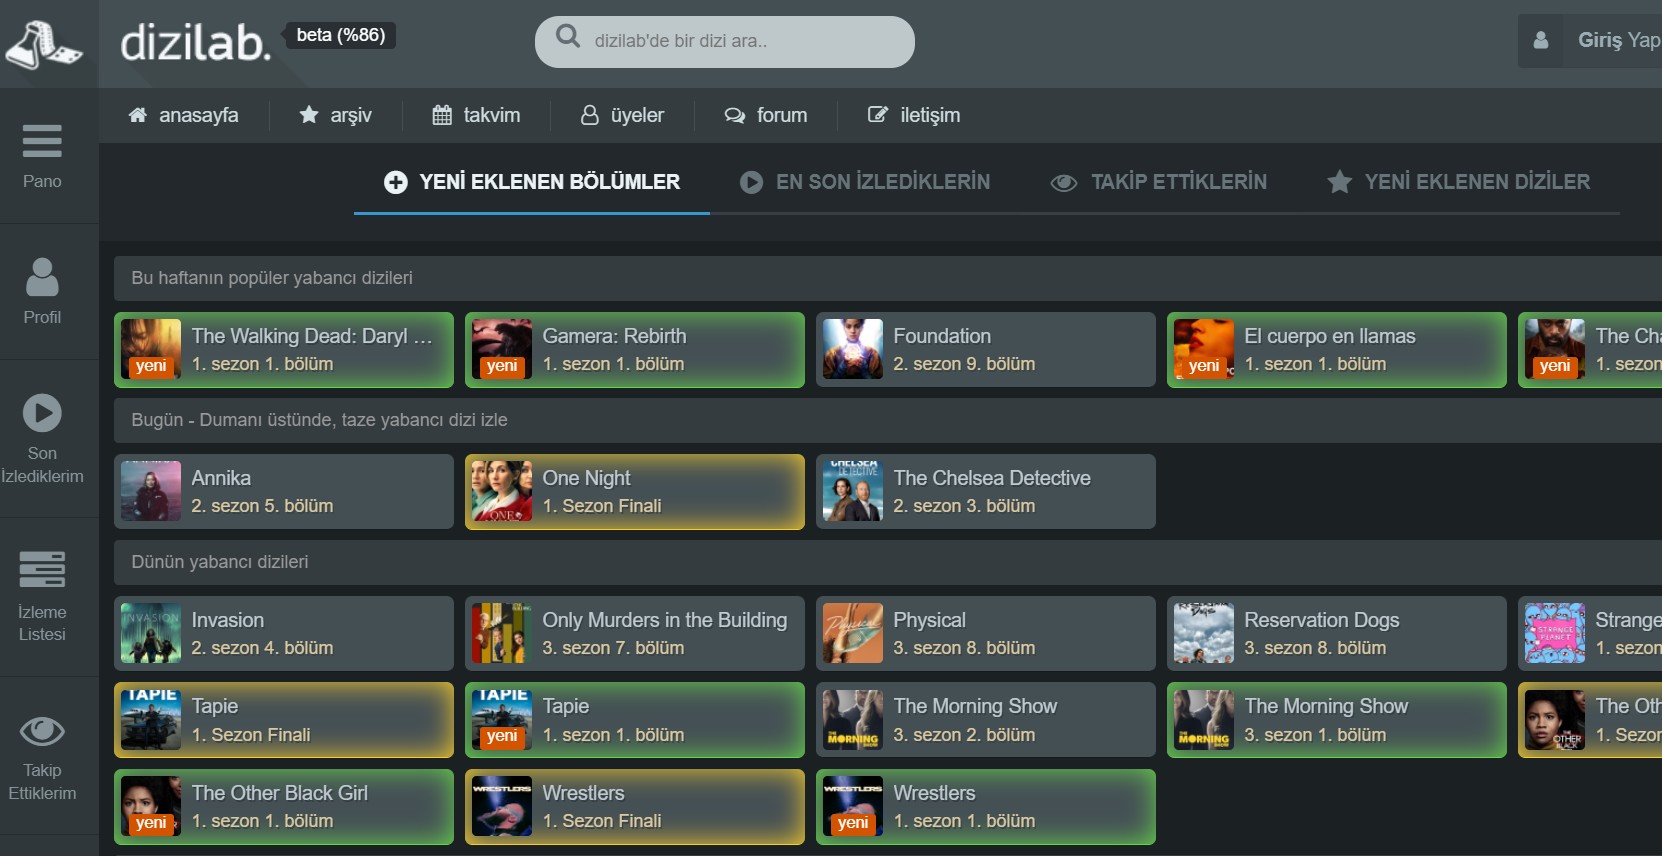Click the Giriş Yap login button
Image resolution: width=1662 pixels, height=856 pixels.
click(1590, 40)
